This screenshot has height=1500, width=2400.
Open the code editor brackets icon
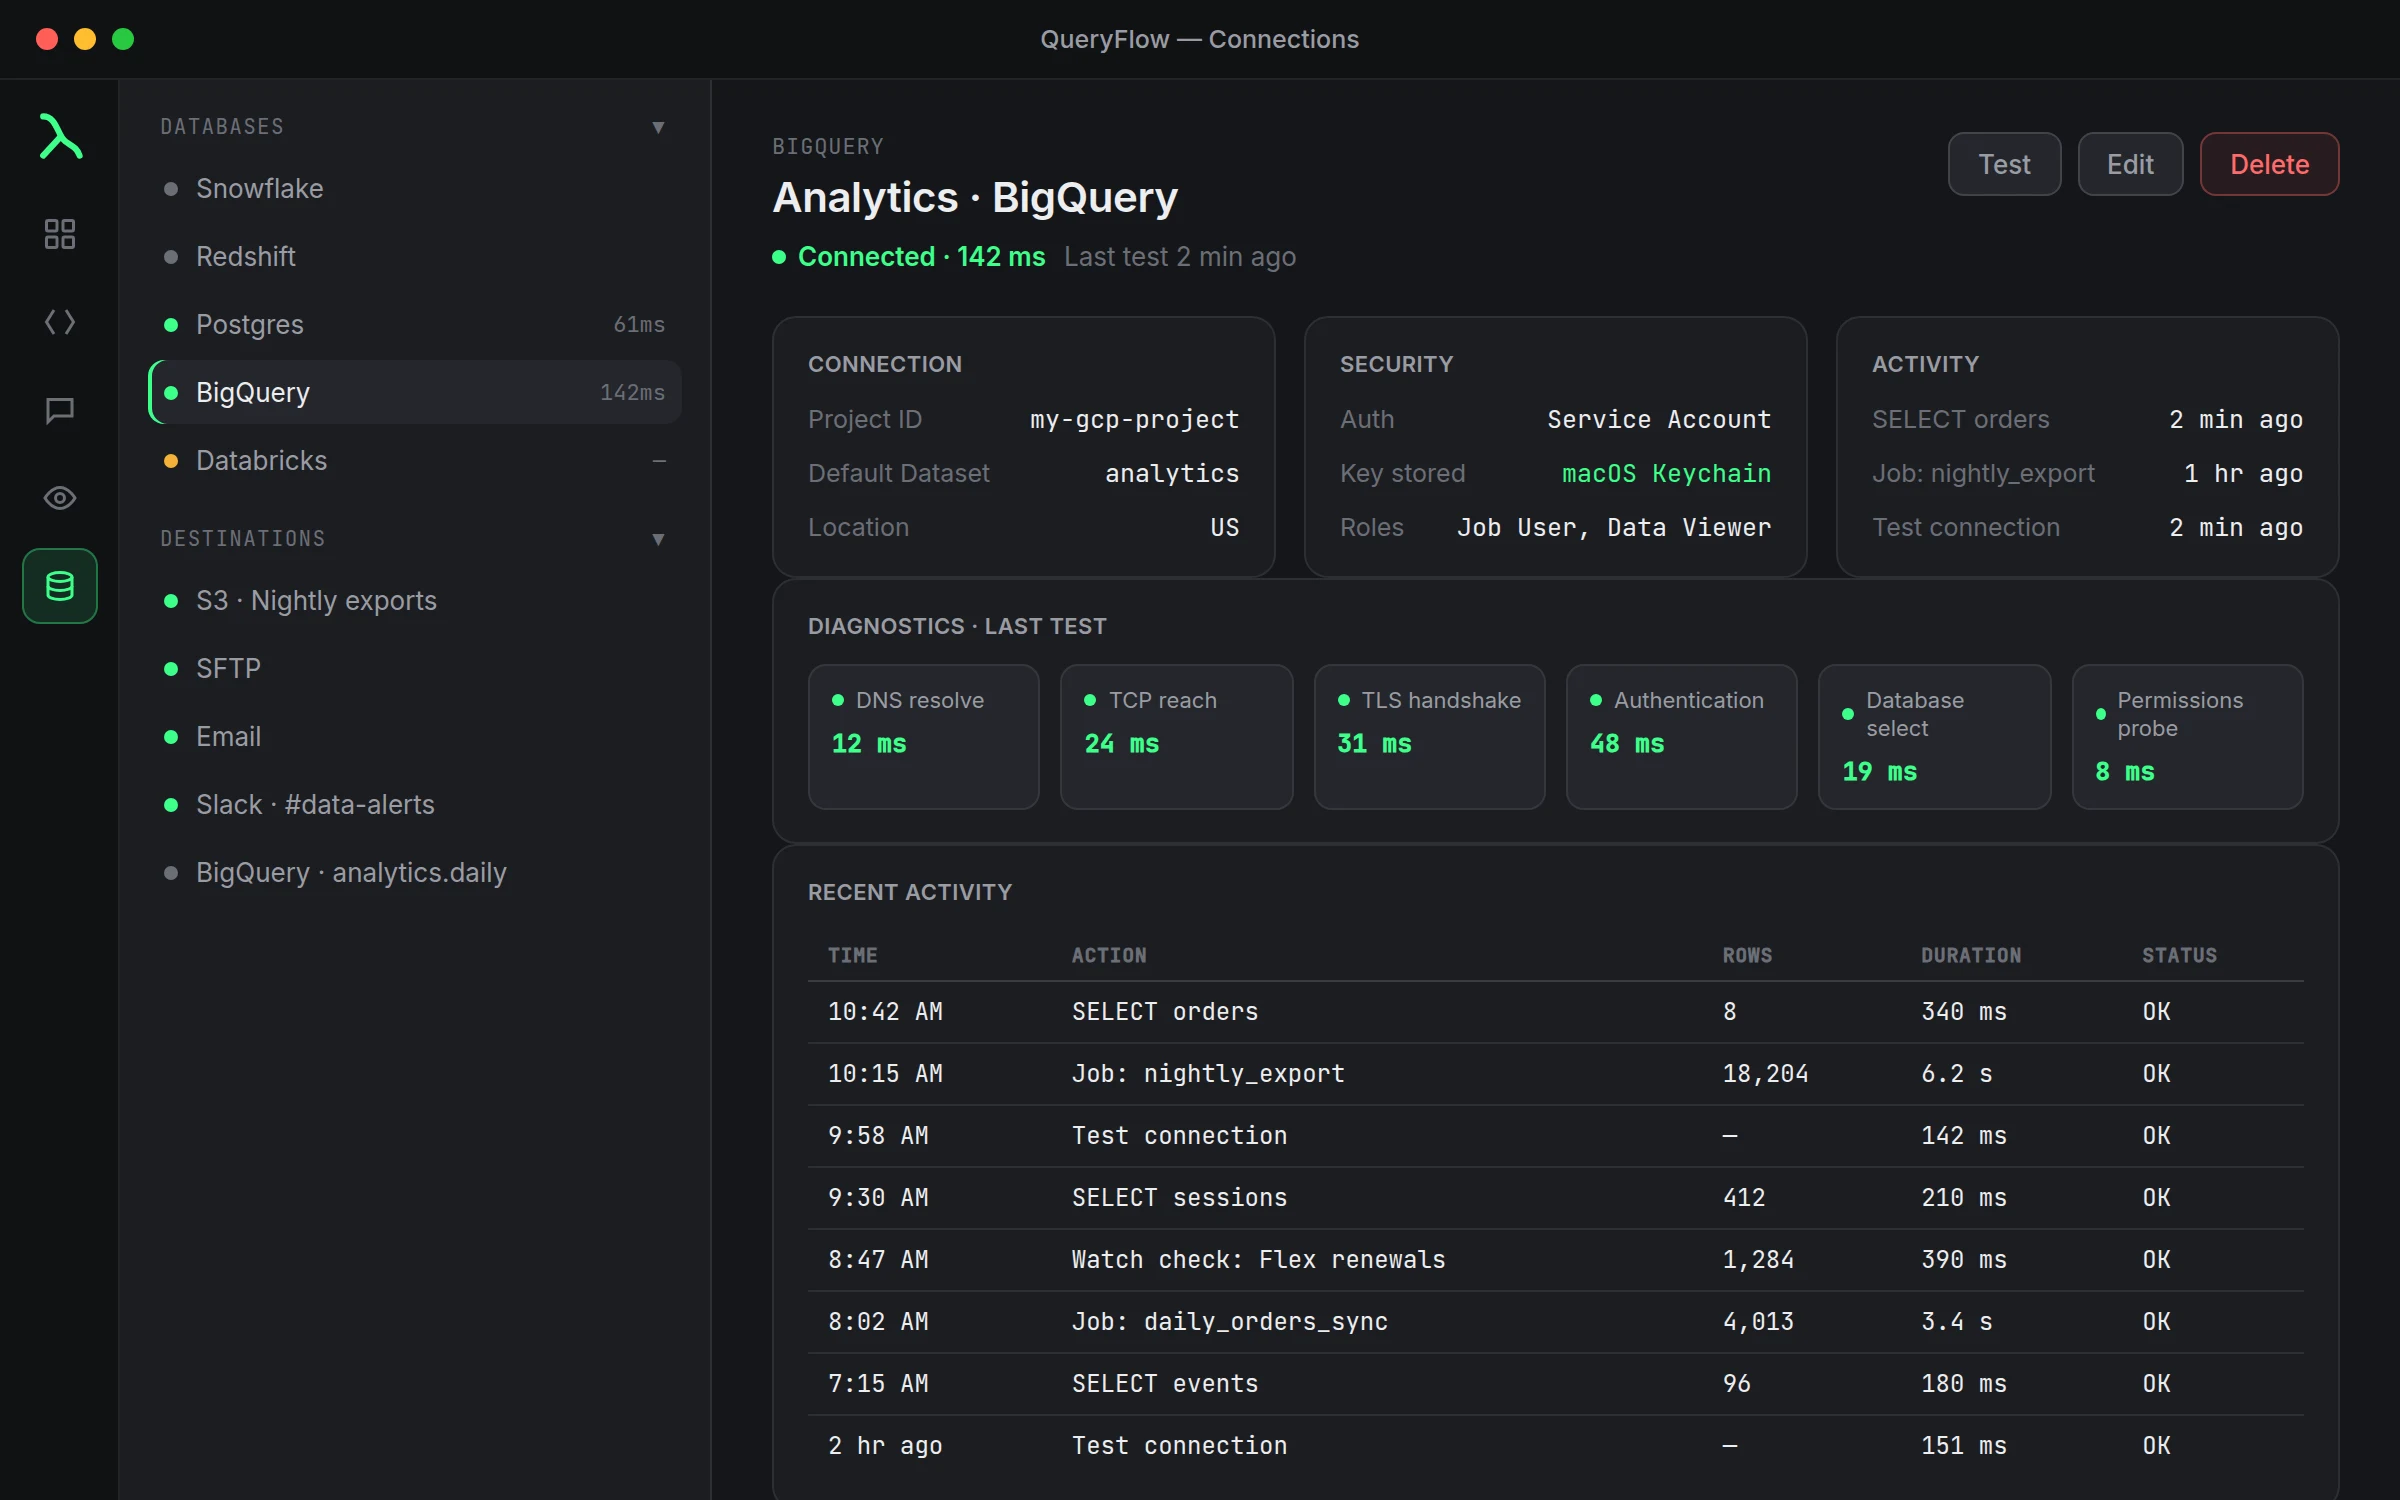[60, 322]
